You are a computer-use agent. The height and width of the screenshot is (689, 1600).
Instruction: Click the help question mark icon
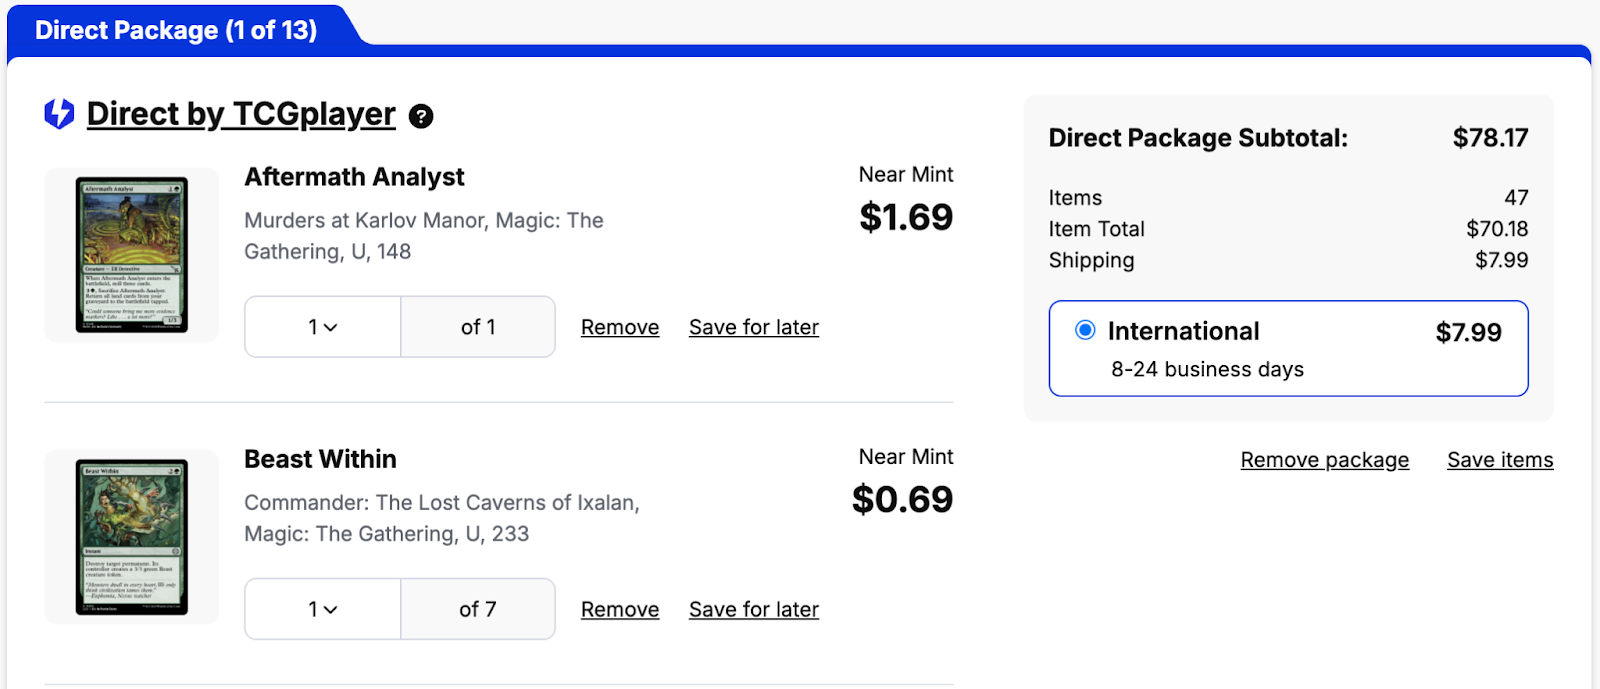pos(422,117)
